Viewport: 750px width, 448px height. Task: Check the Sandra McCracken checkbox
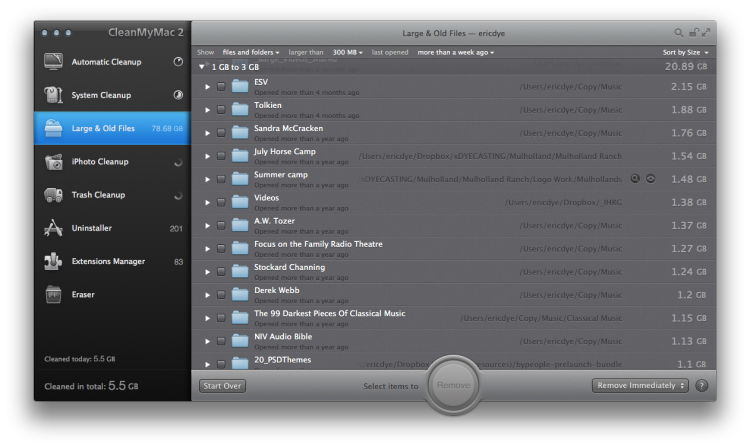[221, 133]
